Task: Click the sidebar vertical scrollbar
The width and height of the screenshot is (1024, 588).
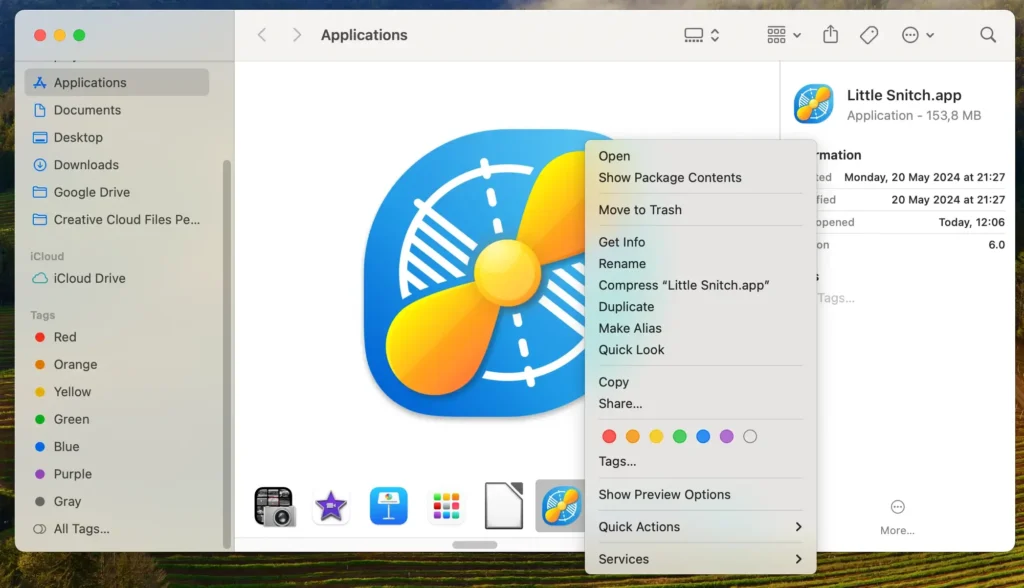Action: coord(227,353)
